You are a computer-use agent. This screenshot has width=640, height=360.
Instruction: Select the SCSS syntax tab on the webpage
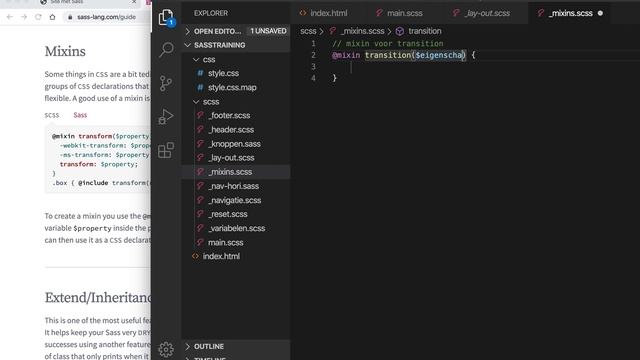point(52,115)
